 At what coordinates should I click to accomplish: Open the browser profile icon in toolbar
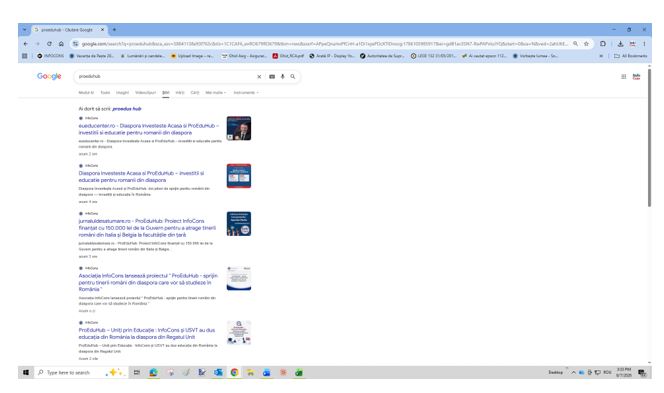[632, 44]
